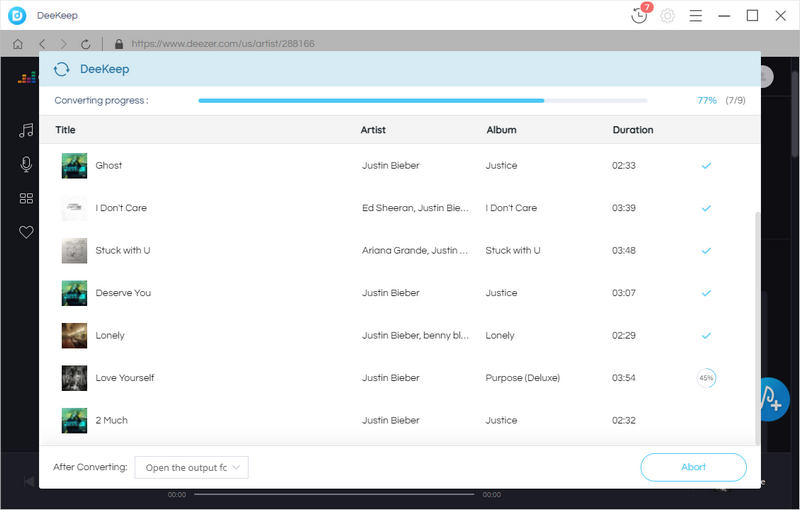Click the 45% progress circle for Love Yourself
The height and width of the screenshot is (510, 800).
[706, 378]
